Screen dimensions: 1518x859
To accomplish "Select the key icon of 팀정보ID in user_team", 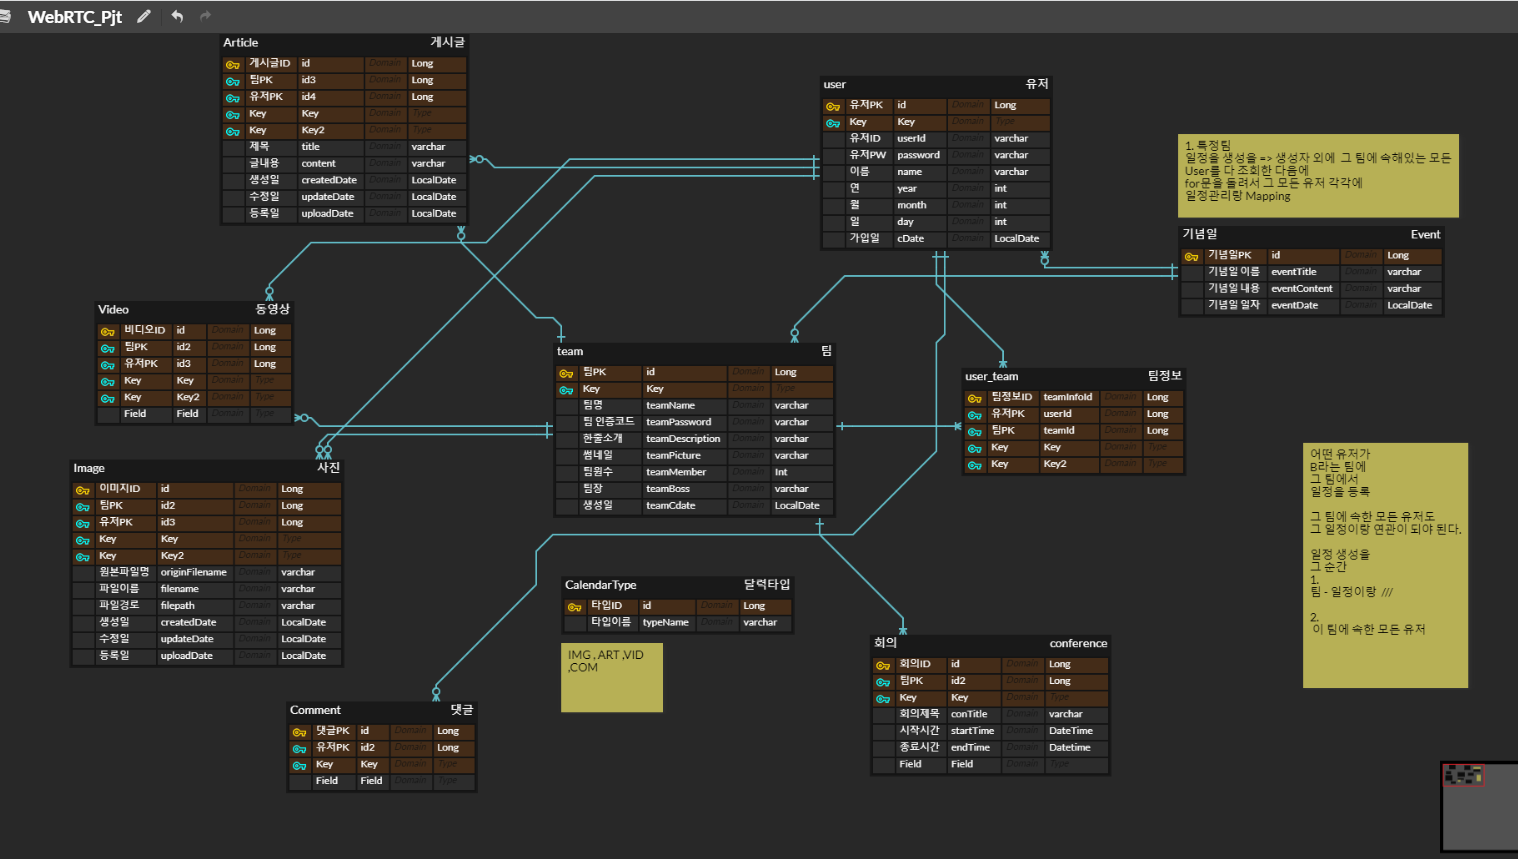I will (x=974, y=398).
